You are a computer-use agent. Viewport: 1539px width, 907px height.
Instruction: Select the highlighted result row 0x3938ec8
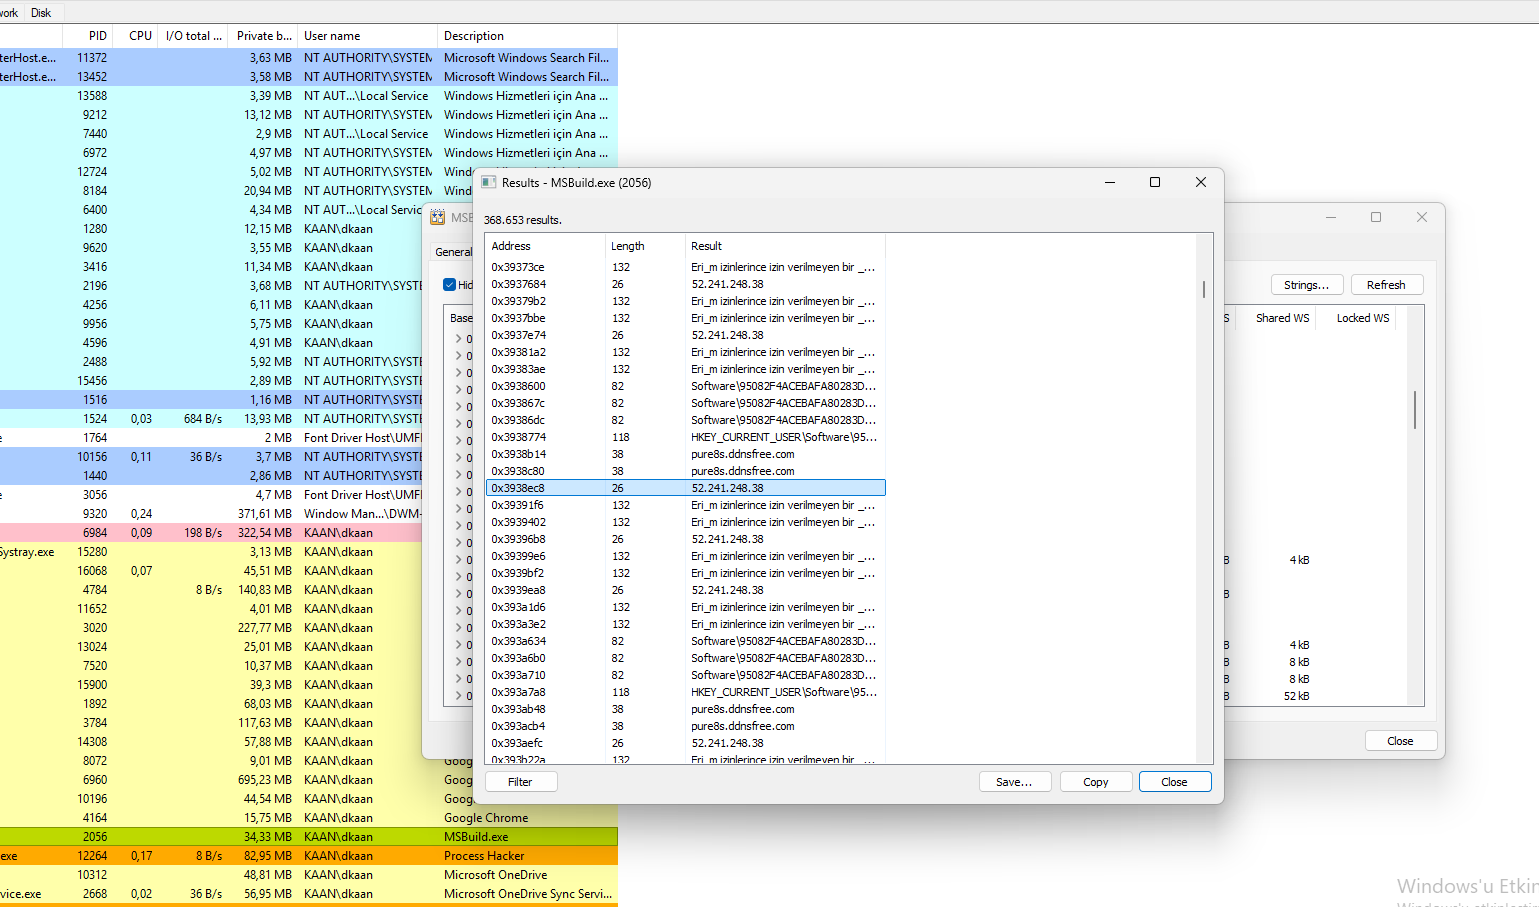point(685,488)
